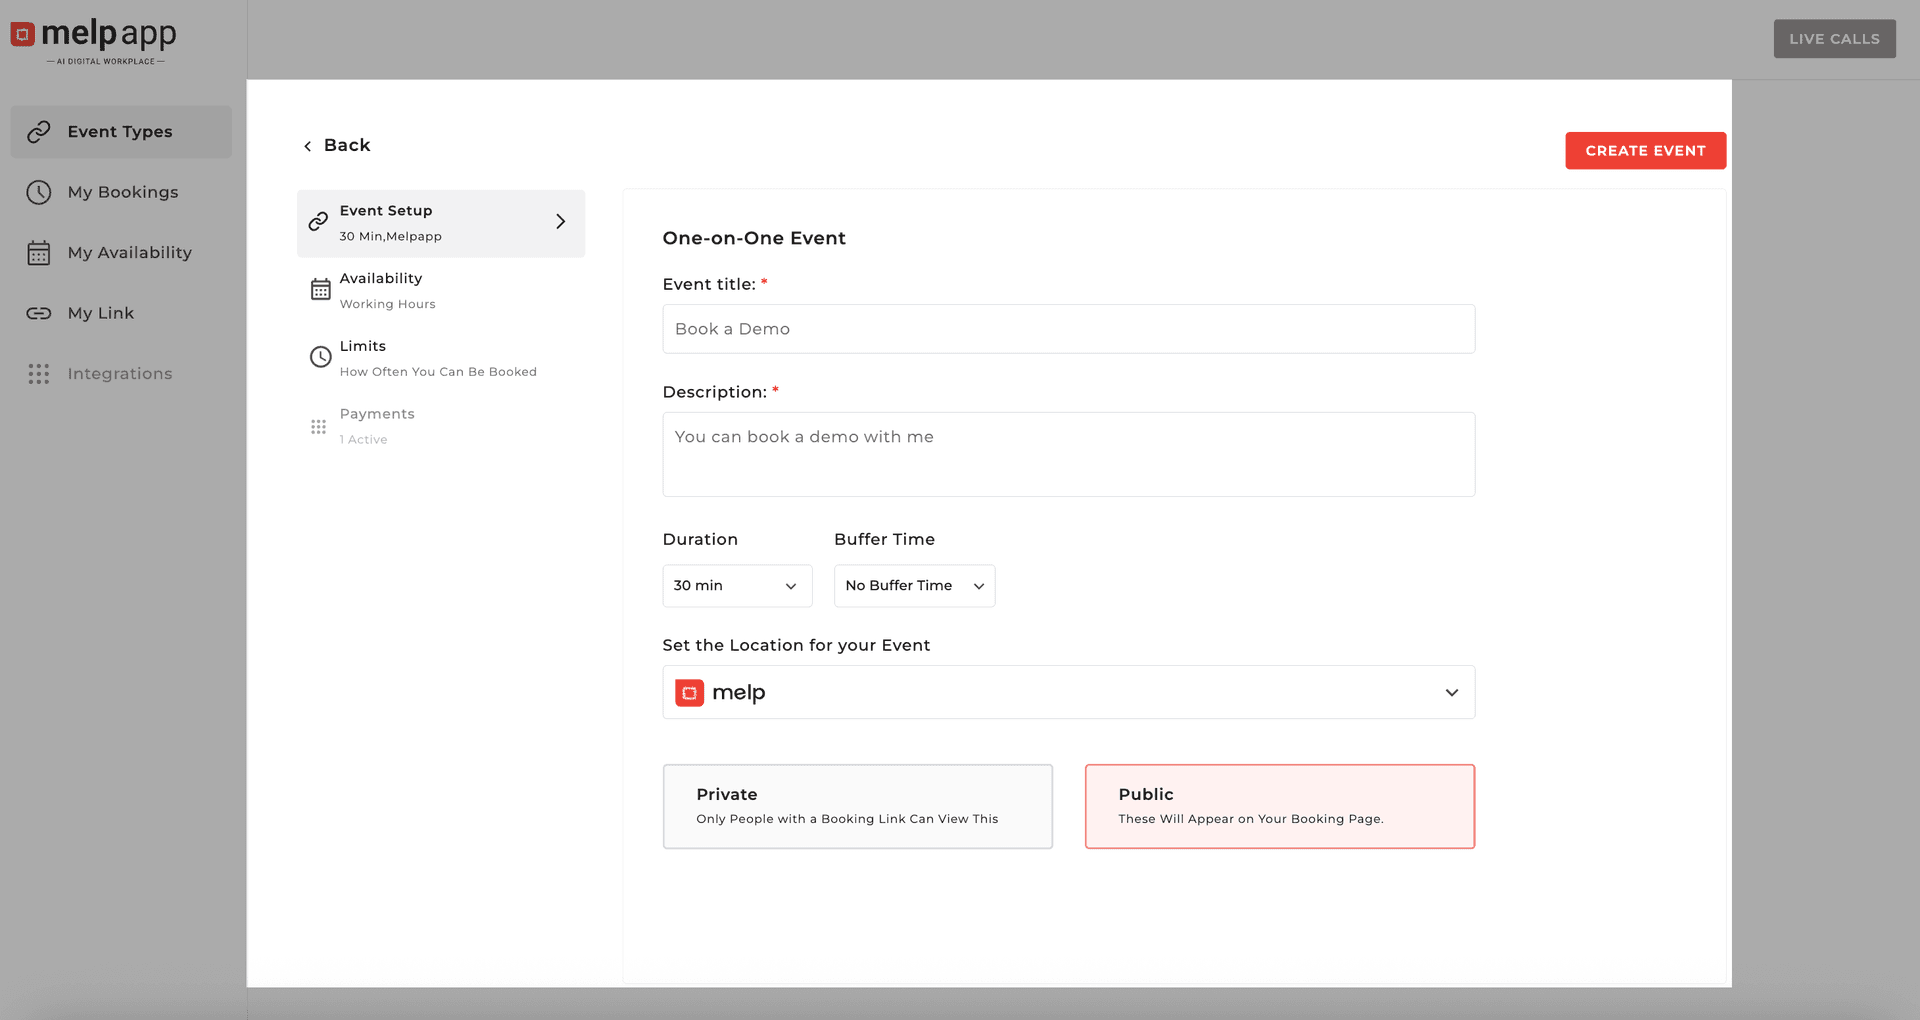
Task: Go back using the Back link
Action: (x=337, y=146)
